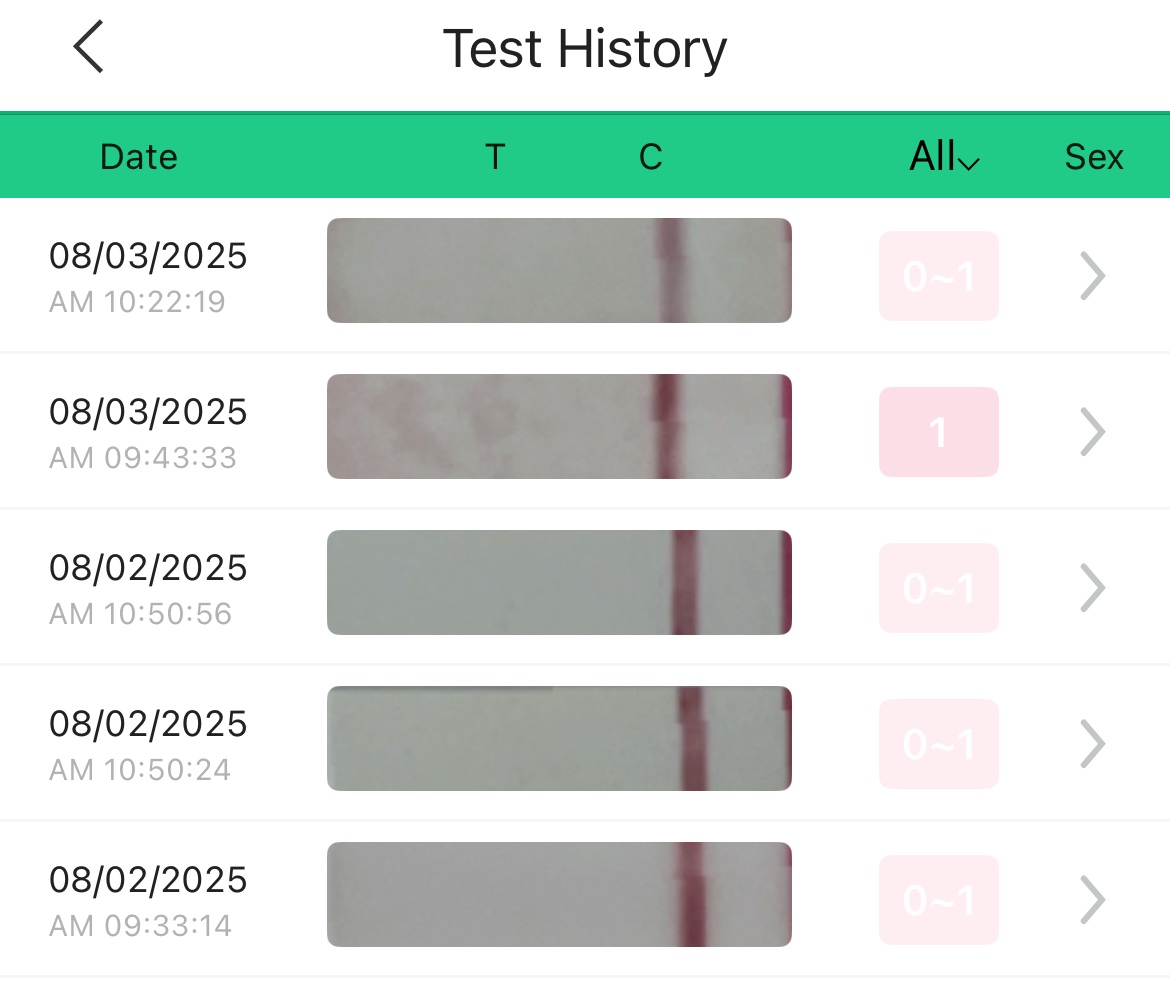Tap the 0~1 result badge for 10:50:24
This screenshot has width=1170, height=987.
(x=938, y=744)
